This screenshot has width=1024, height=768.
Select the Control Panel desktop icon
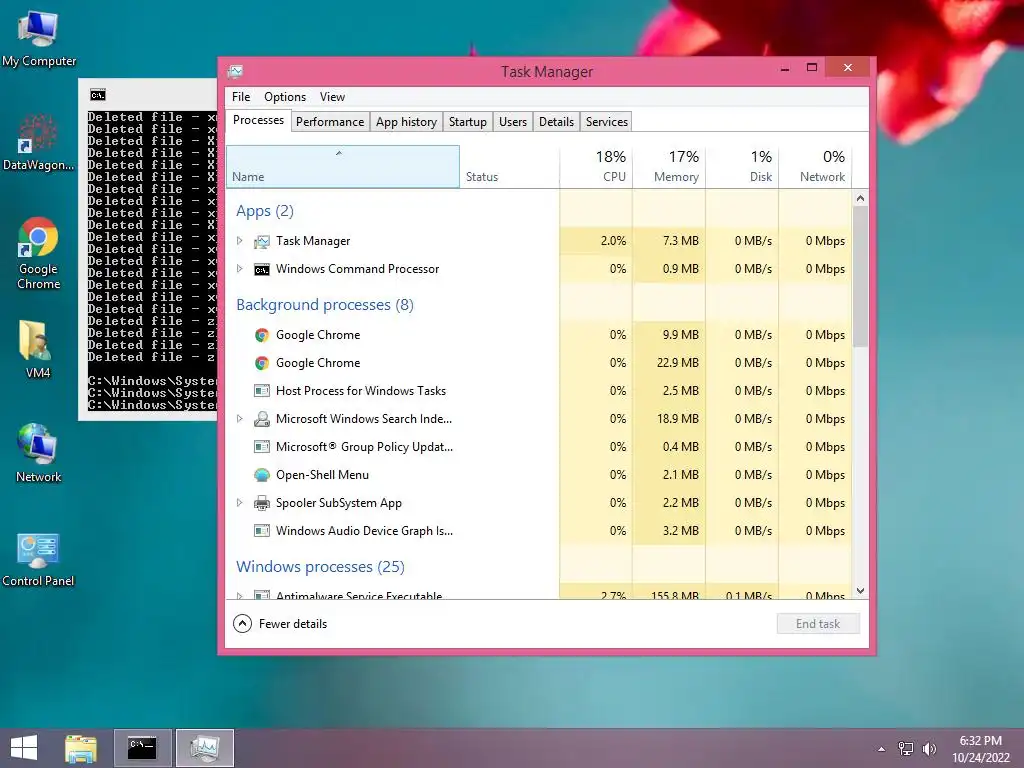(x=39, y=560)
